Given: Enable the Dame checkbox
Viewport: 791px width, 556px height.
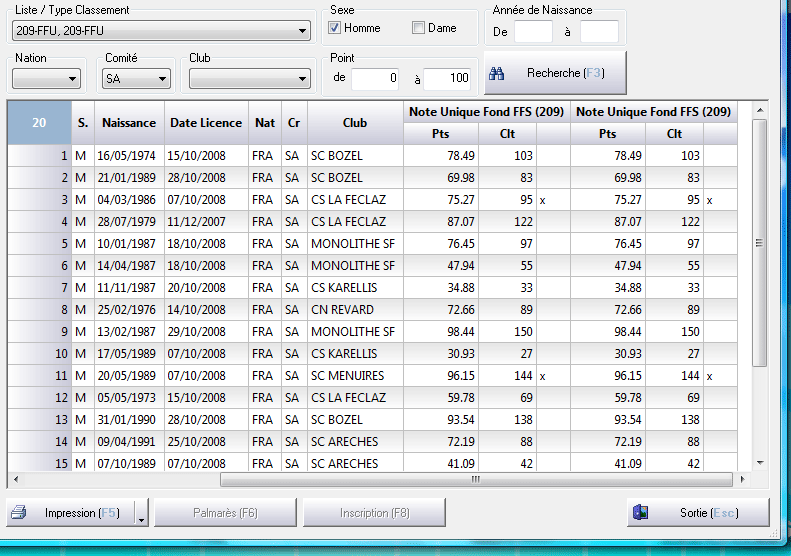Looking at the screenshot, I should click(419, 28).
